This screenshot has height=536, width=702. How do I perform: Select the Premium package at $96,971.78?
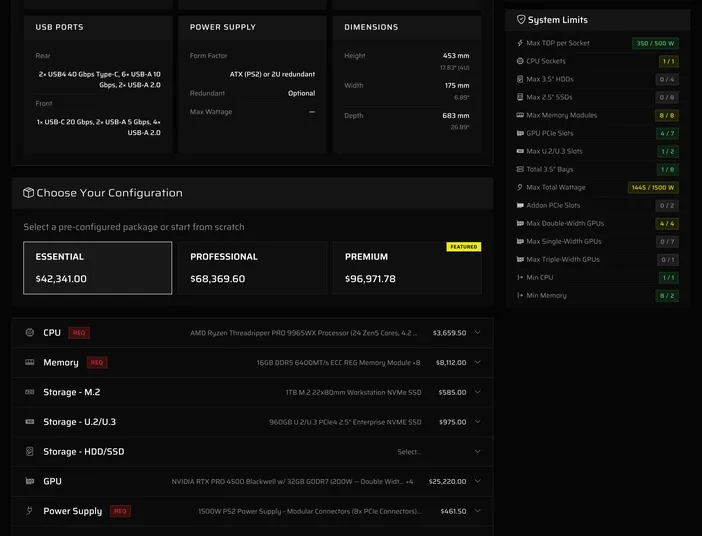(x=407, y=268)
